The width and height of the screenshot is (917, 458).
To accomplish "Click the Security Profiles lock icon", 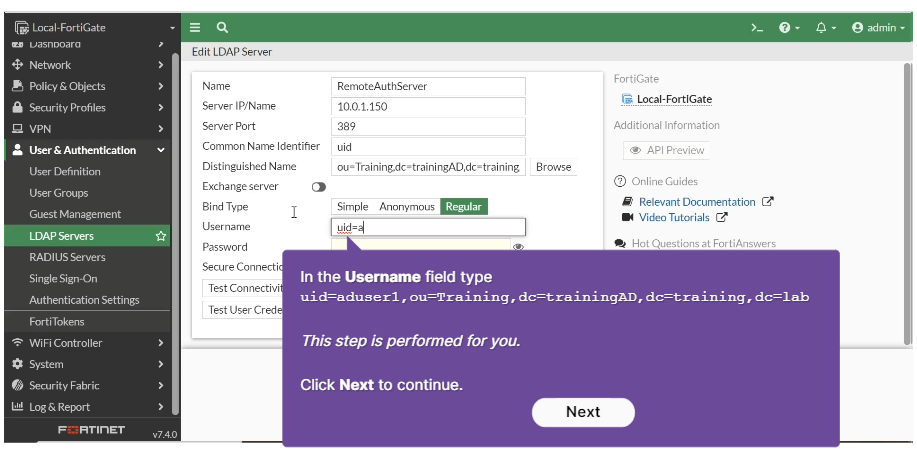I will (18, 108).
